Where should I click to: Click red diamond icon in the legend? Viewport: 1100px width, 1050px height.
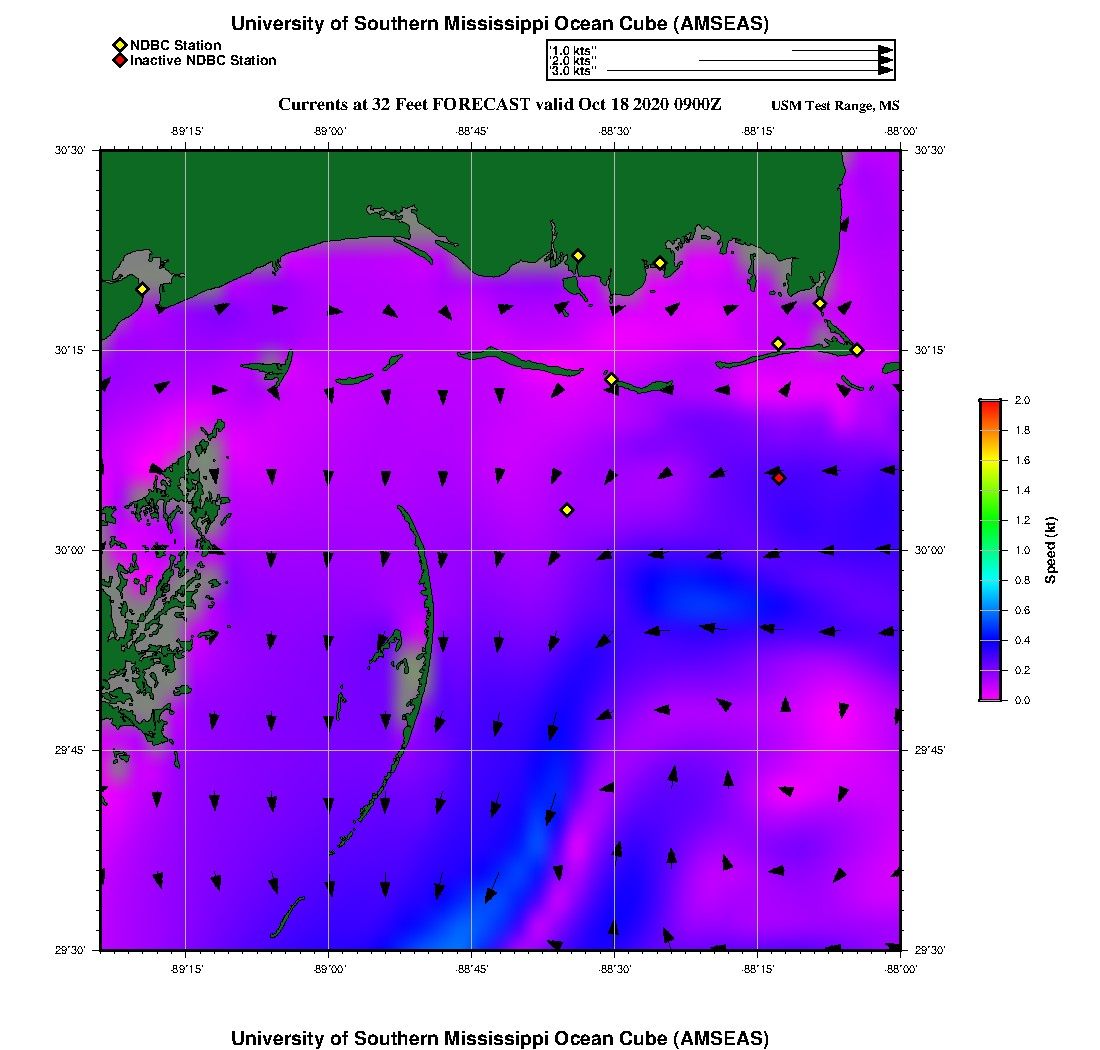(119, 61)
